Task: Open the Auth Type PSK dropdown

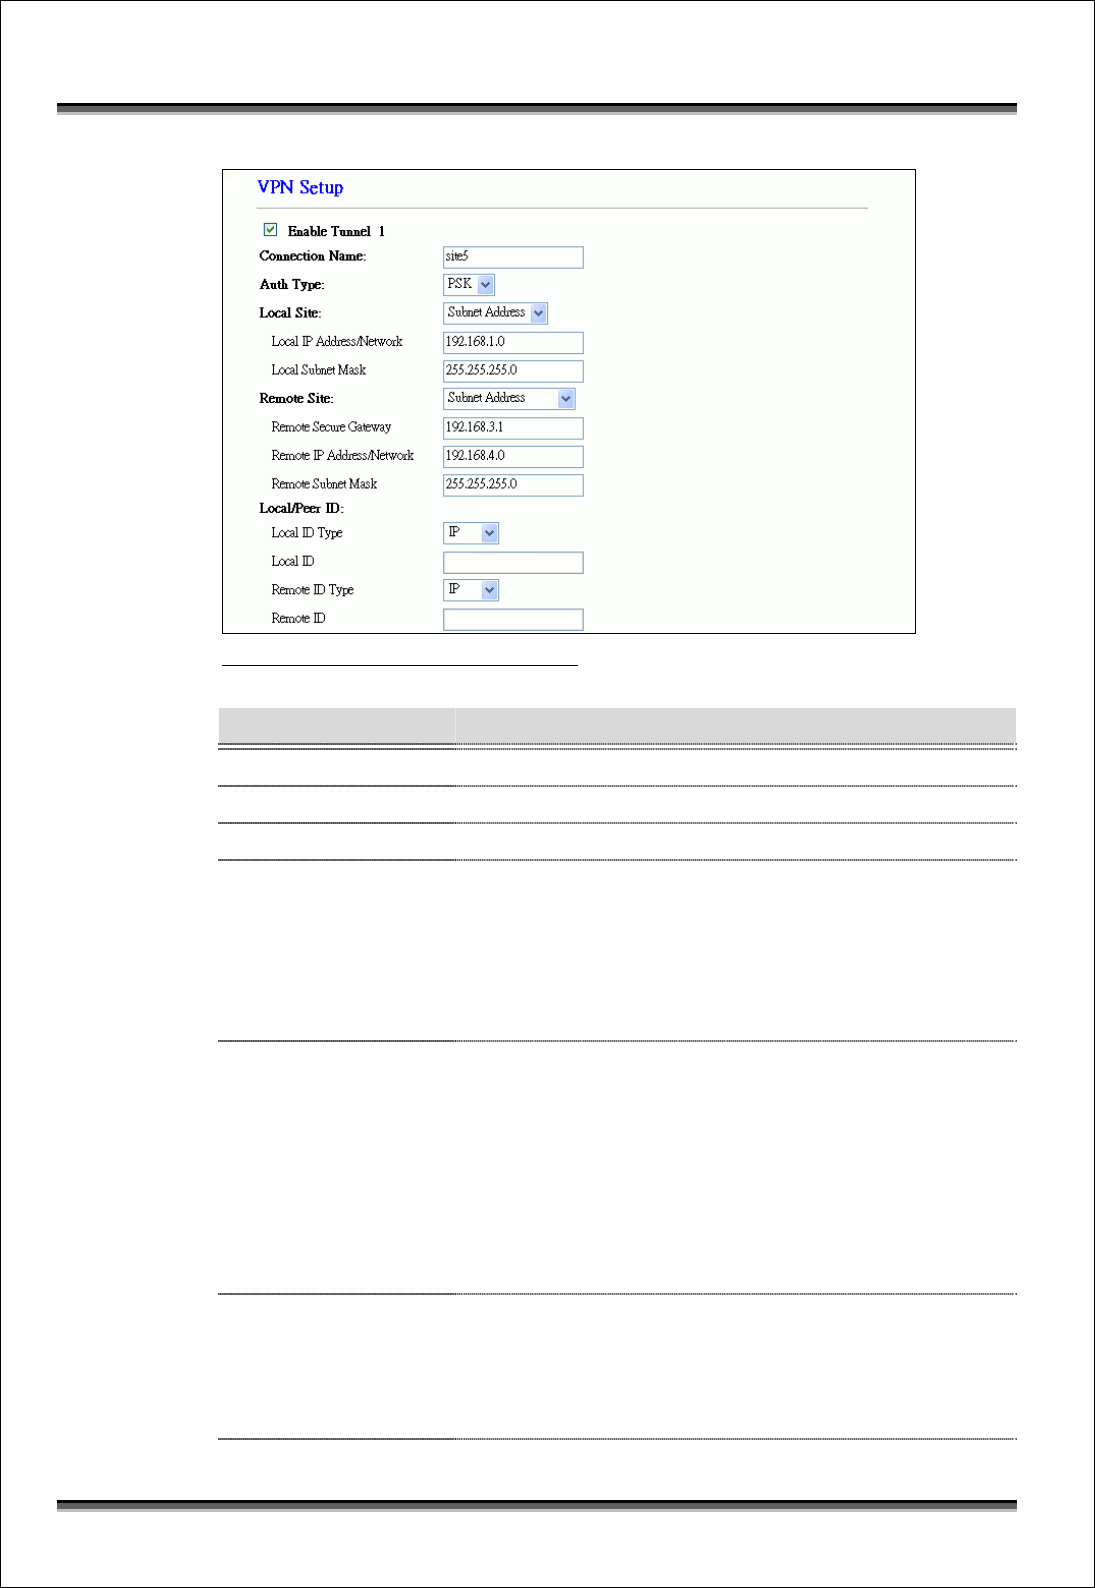Action: [x=469, y=285]
